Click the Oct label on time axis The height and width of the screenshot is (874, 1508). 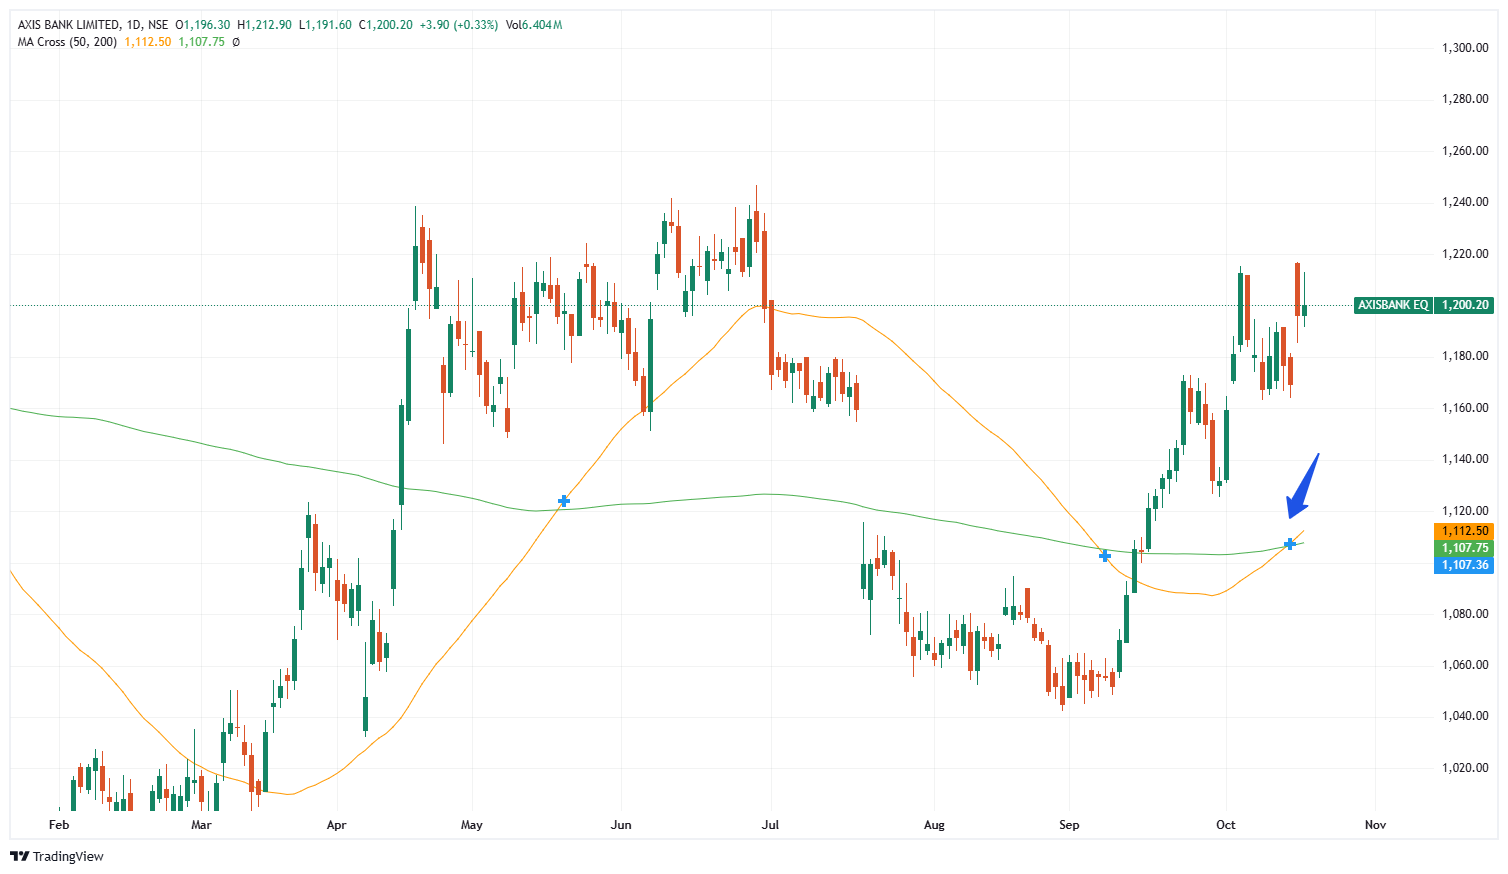tap(1225, 825)
